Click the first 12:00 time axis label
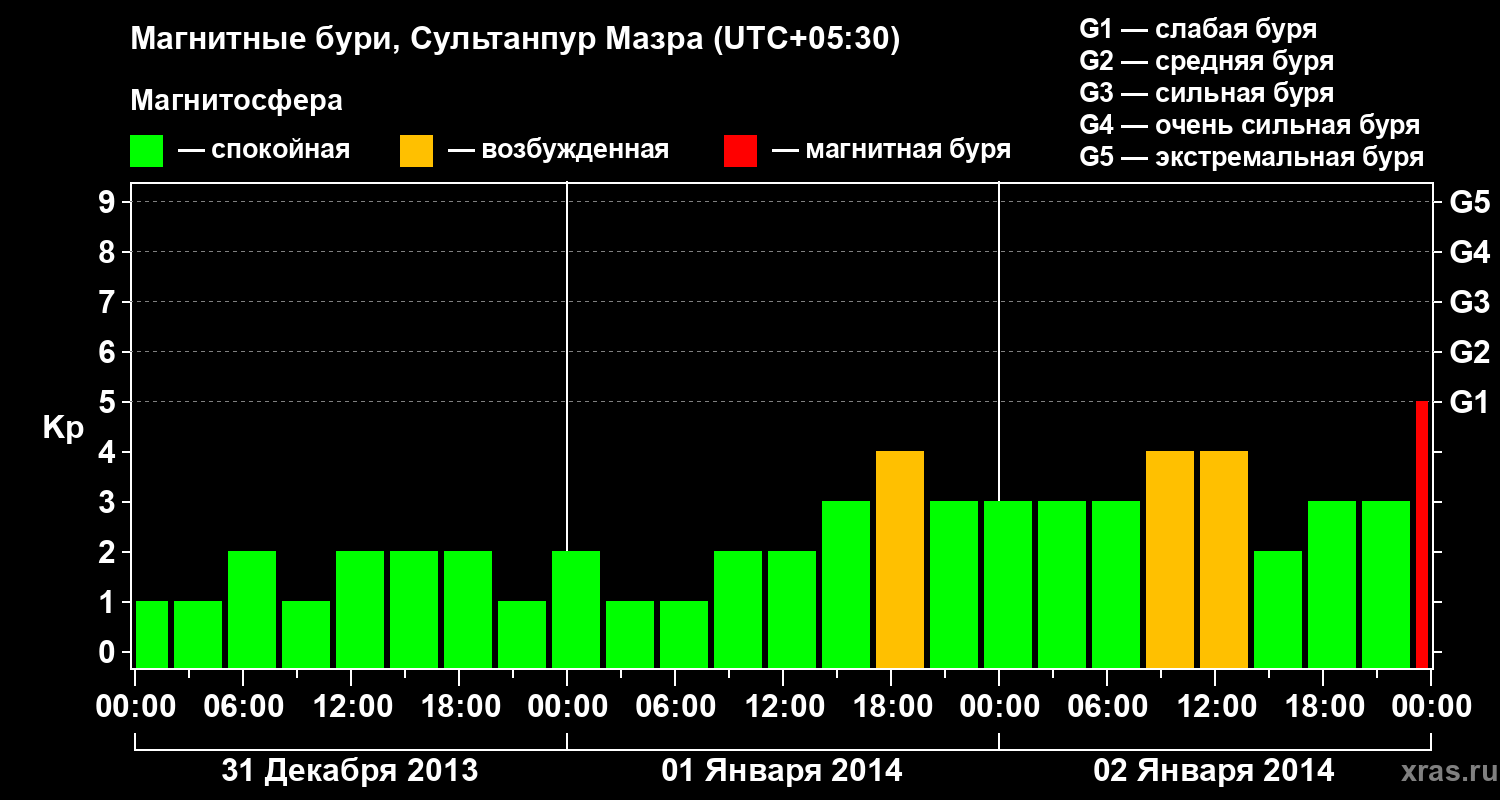The height and width of the screenshot is (800, 1500). point(353,706)
